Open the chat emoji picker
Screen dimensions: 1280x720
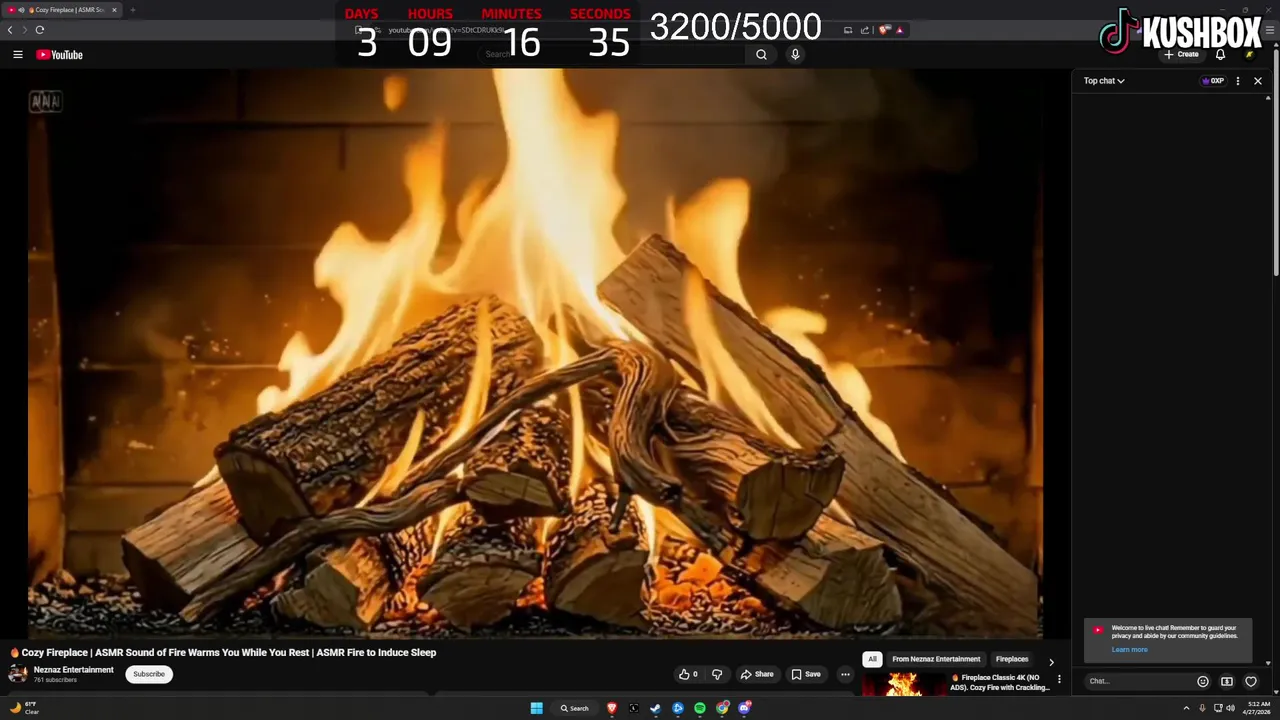(1203, 682)
